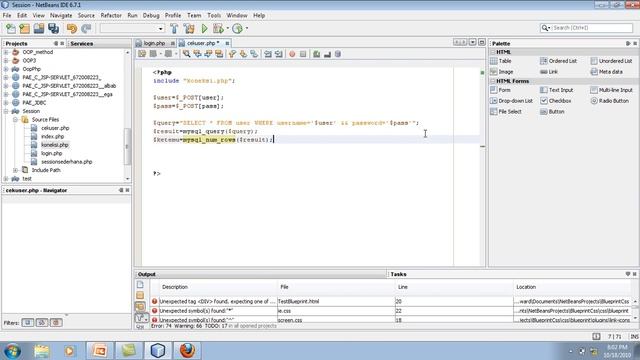Click the Text Input palette item
The height and width of the screenshot is (360, 640).
coord(557,90)
